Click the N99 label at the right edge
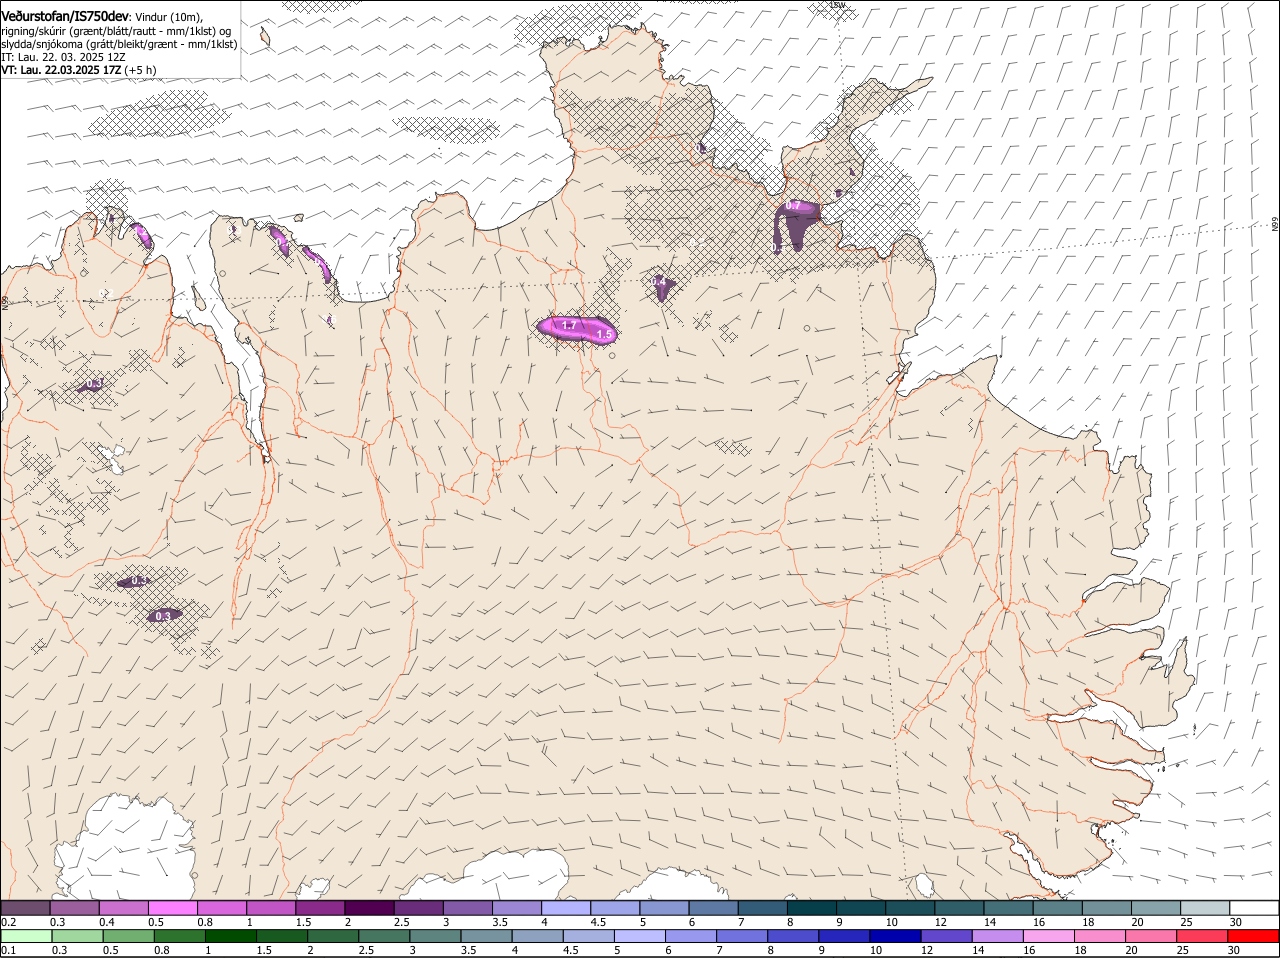Viewport: 1280px width, 958px height. 1276,225
